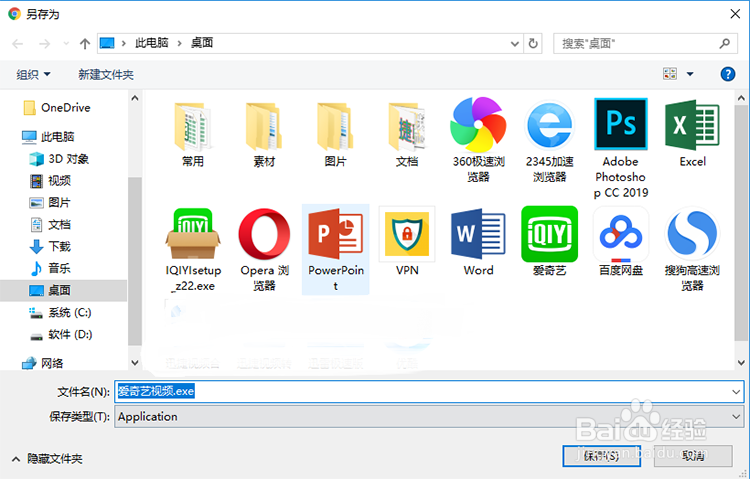Click the navigation pane scroll up arrow
The height and width of the screenshot is (479, 750).
(x=135, y=98)
